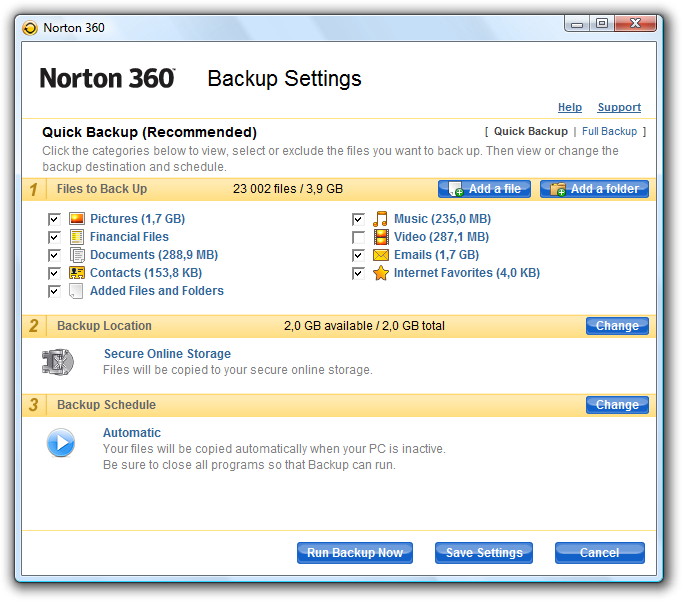Close the Norton 360 window
Screen dimensions: 682x601
pyautogui.click(x=635, y=23)
